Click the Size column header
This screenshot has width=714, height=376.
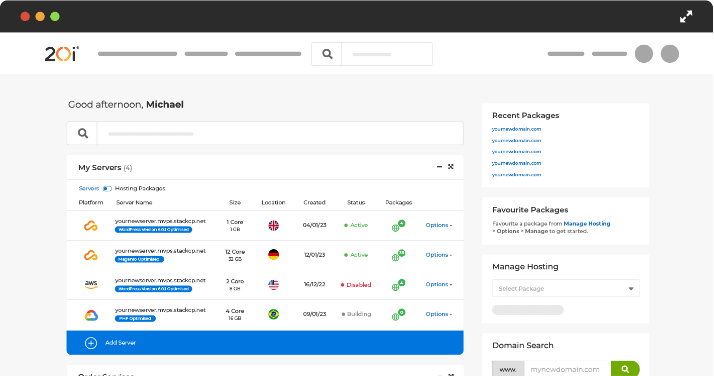click(x=235, y=203)
